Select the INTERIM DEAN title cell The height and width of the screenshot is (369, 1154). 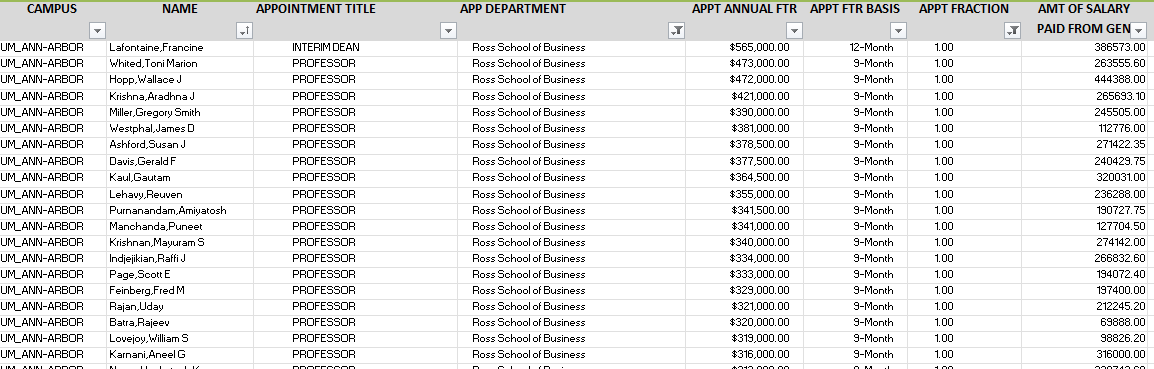[355, 48]
